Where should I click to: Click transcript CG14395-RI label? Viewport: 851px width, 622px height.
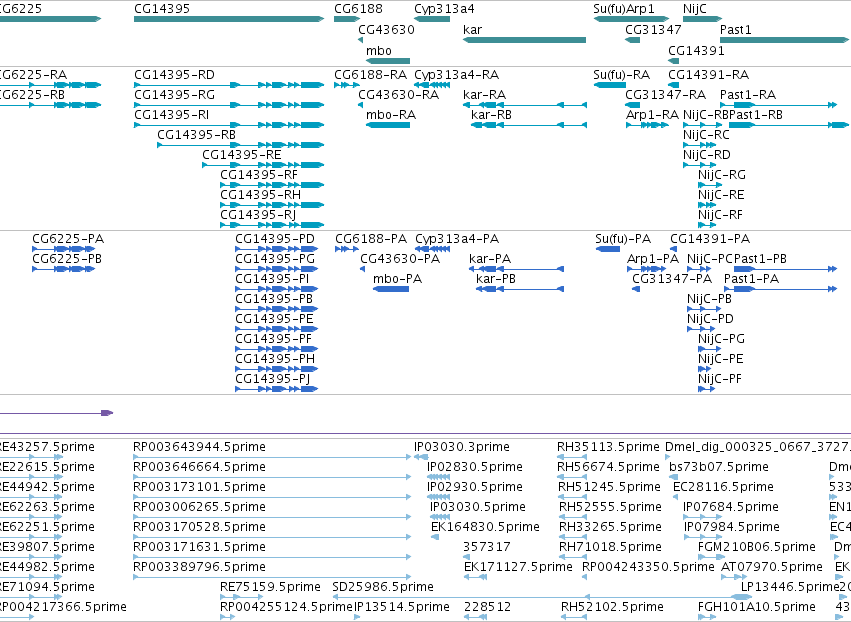click(x=172, y=115)
